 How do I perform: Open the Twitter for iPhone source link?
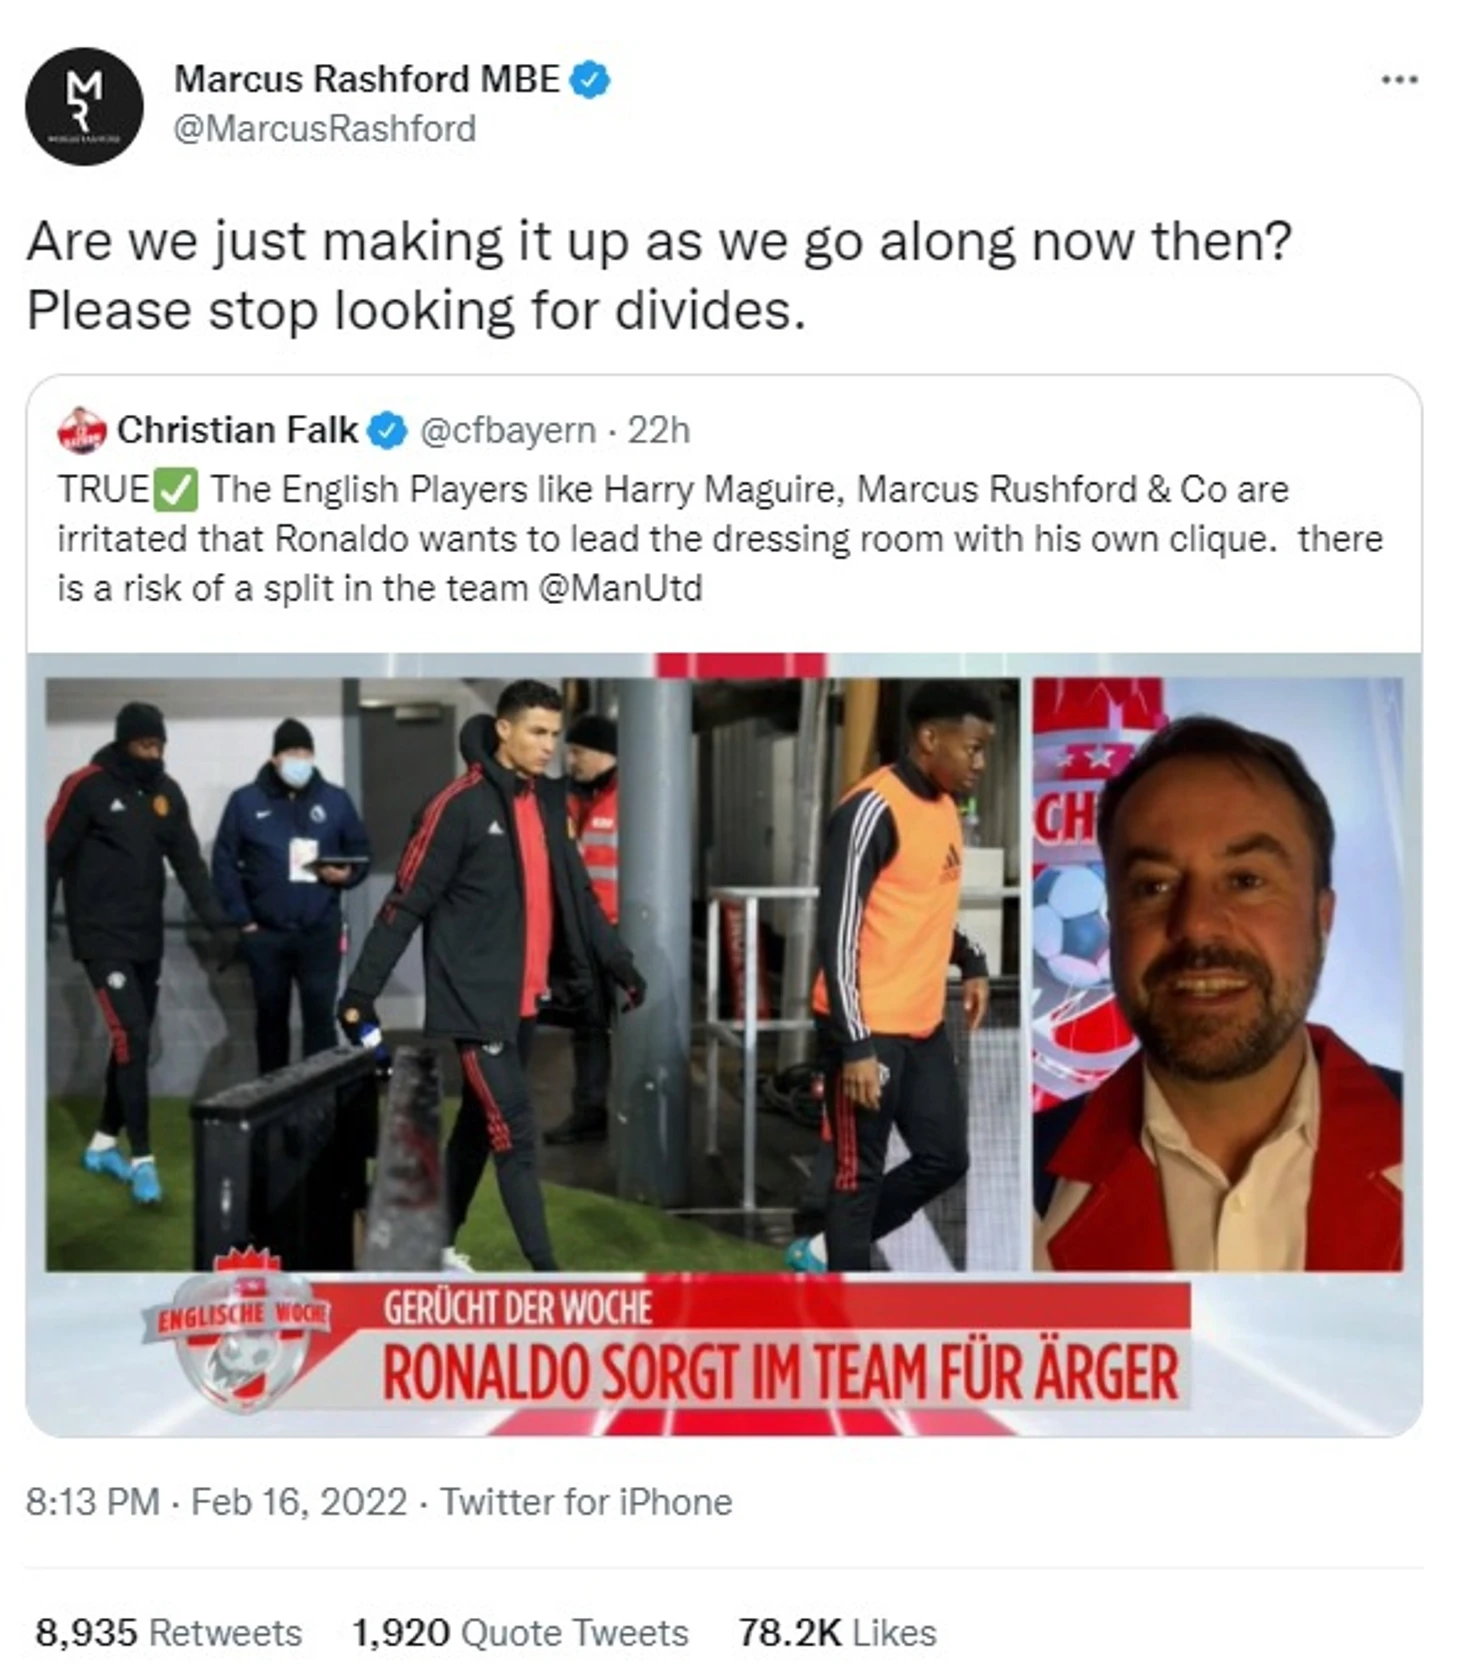click(x=586, y=1502)
